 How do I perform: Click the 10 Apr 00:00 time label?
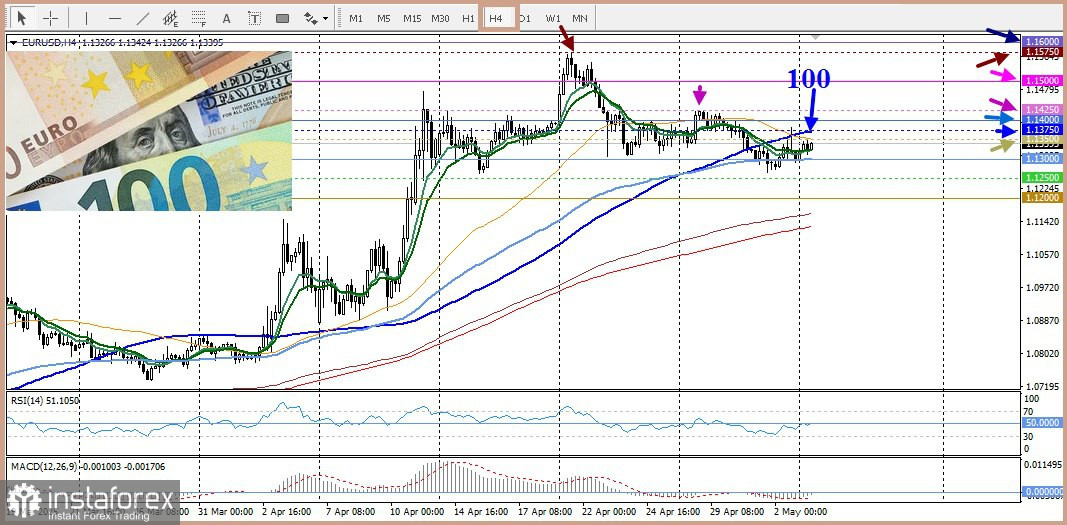click(414, 511)
